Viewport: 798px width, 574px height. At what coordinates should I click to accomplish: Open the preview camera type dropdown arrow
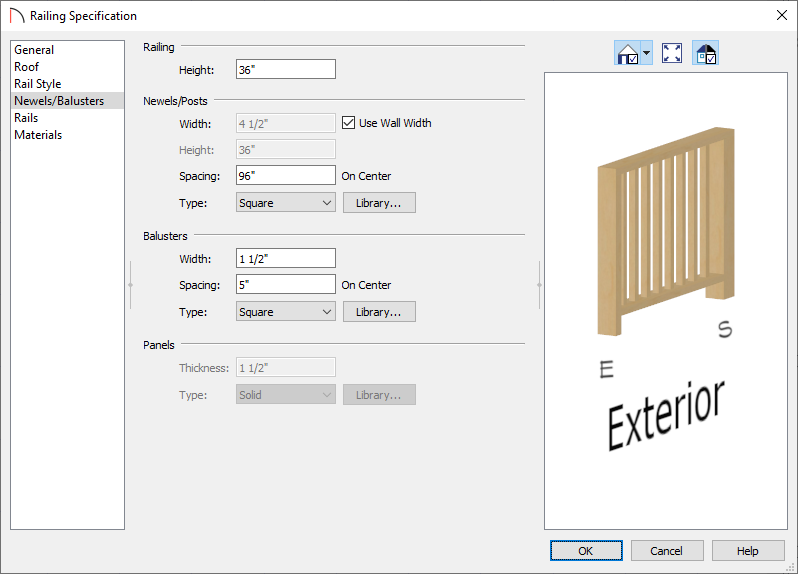click(x=646, y=53)
